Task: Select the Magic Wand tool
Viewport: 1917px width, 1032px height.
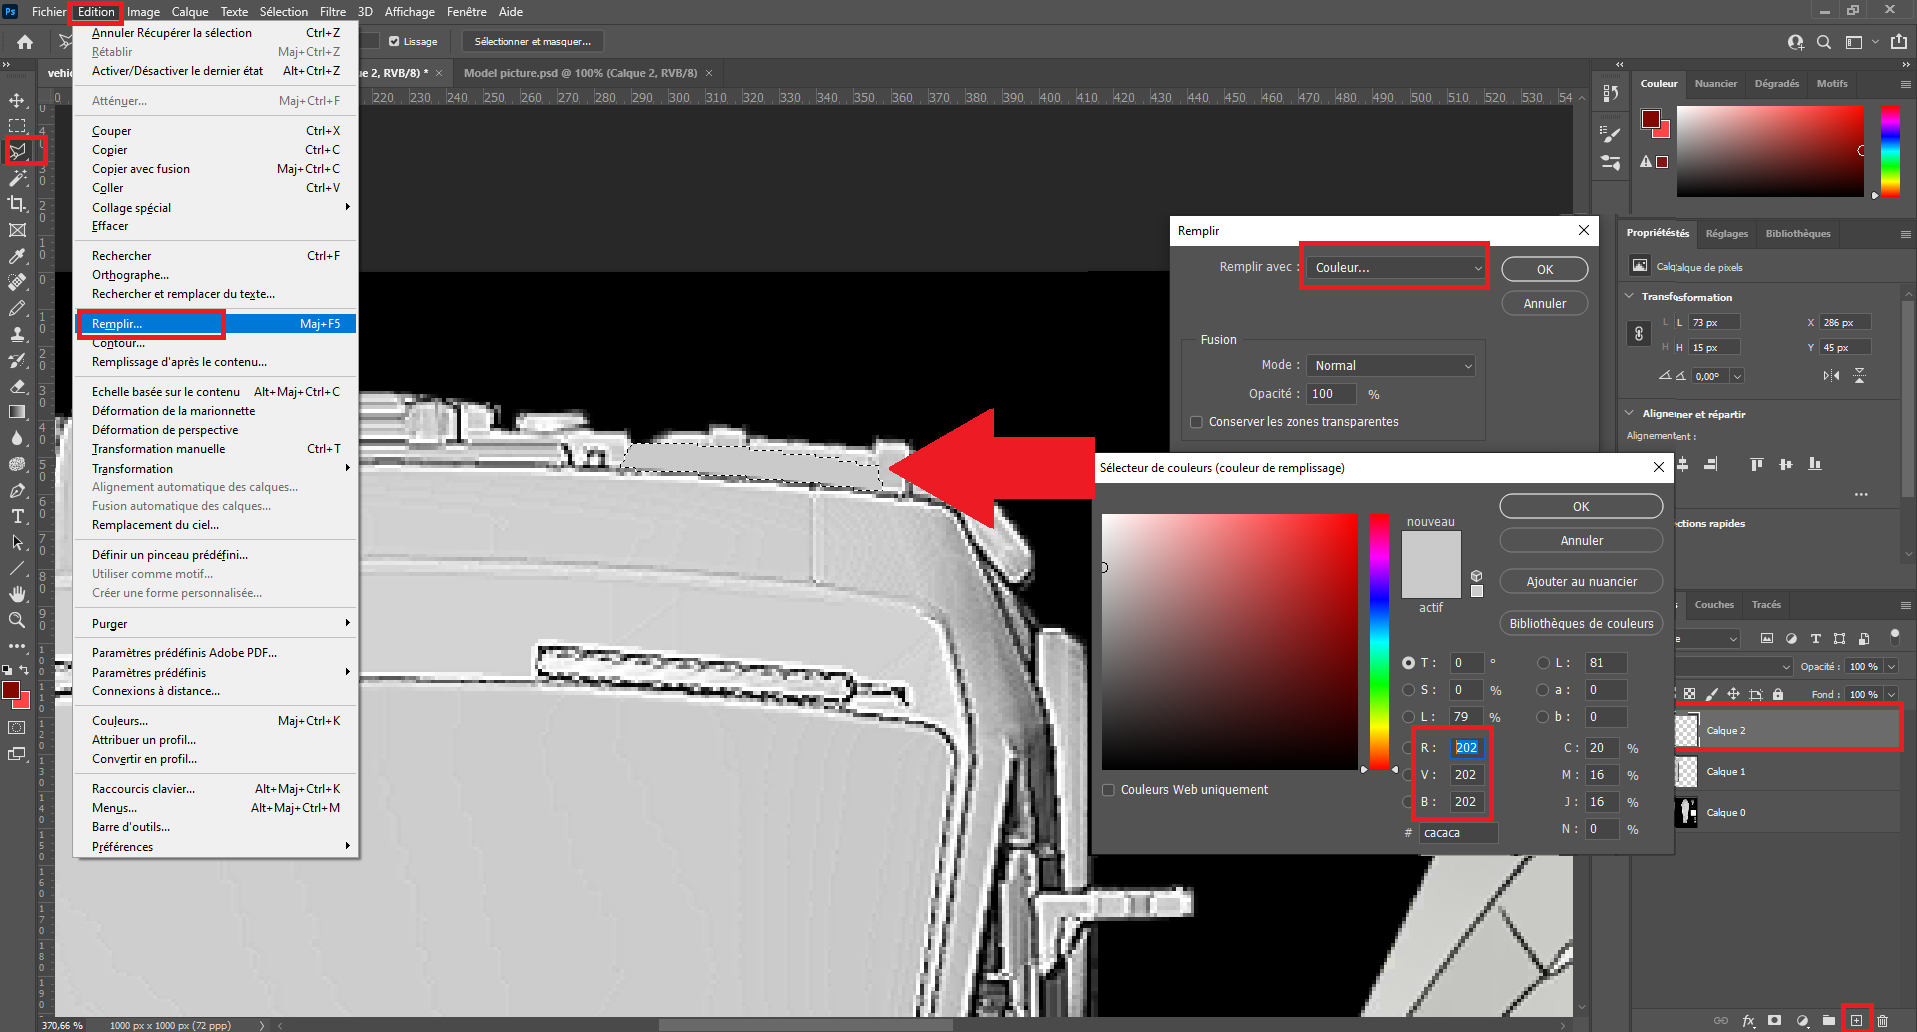Action: click(x=18, y=178)
